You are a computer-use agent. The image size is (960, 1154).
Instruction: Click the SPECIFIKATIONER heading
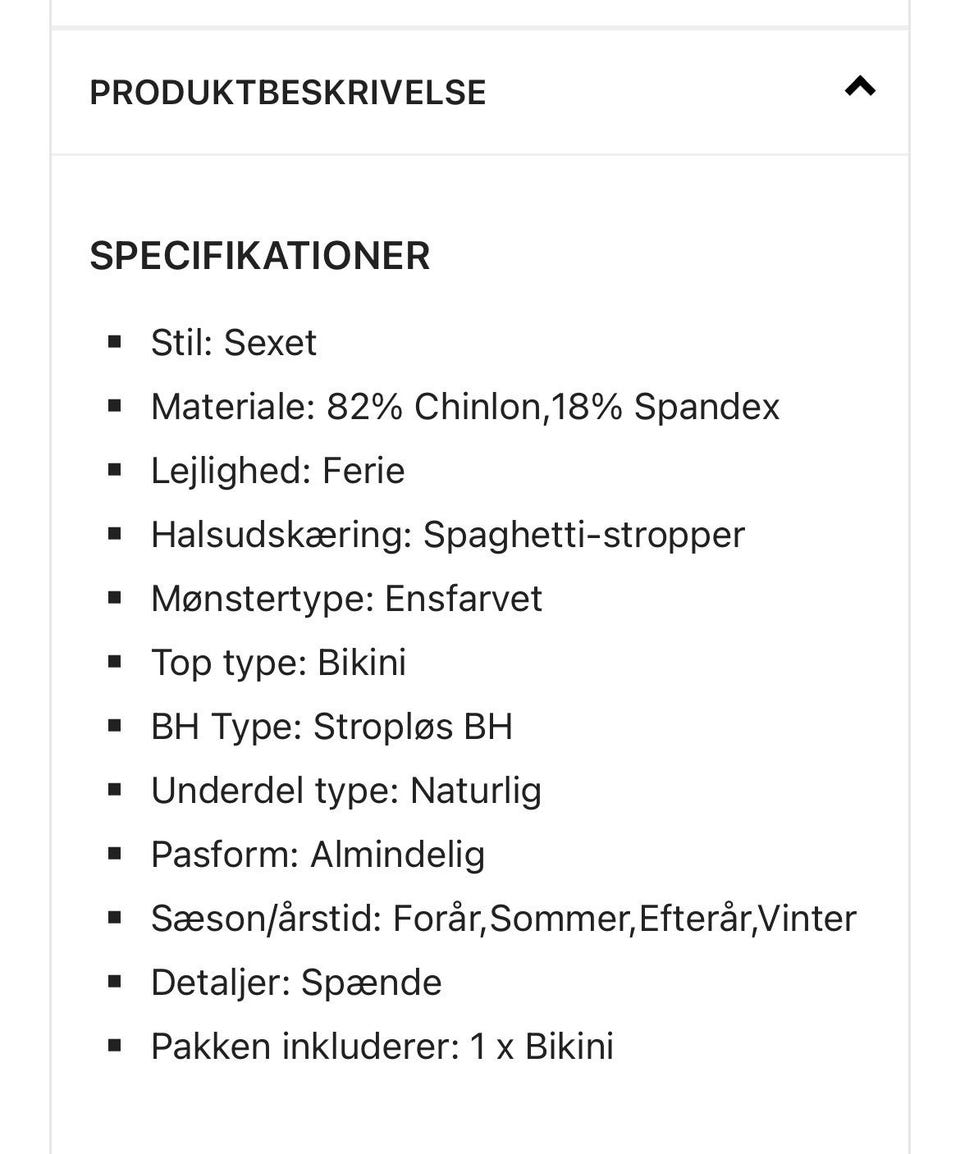click(259, 257)
